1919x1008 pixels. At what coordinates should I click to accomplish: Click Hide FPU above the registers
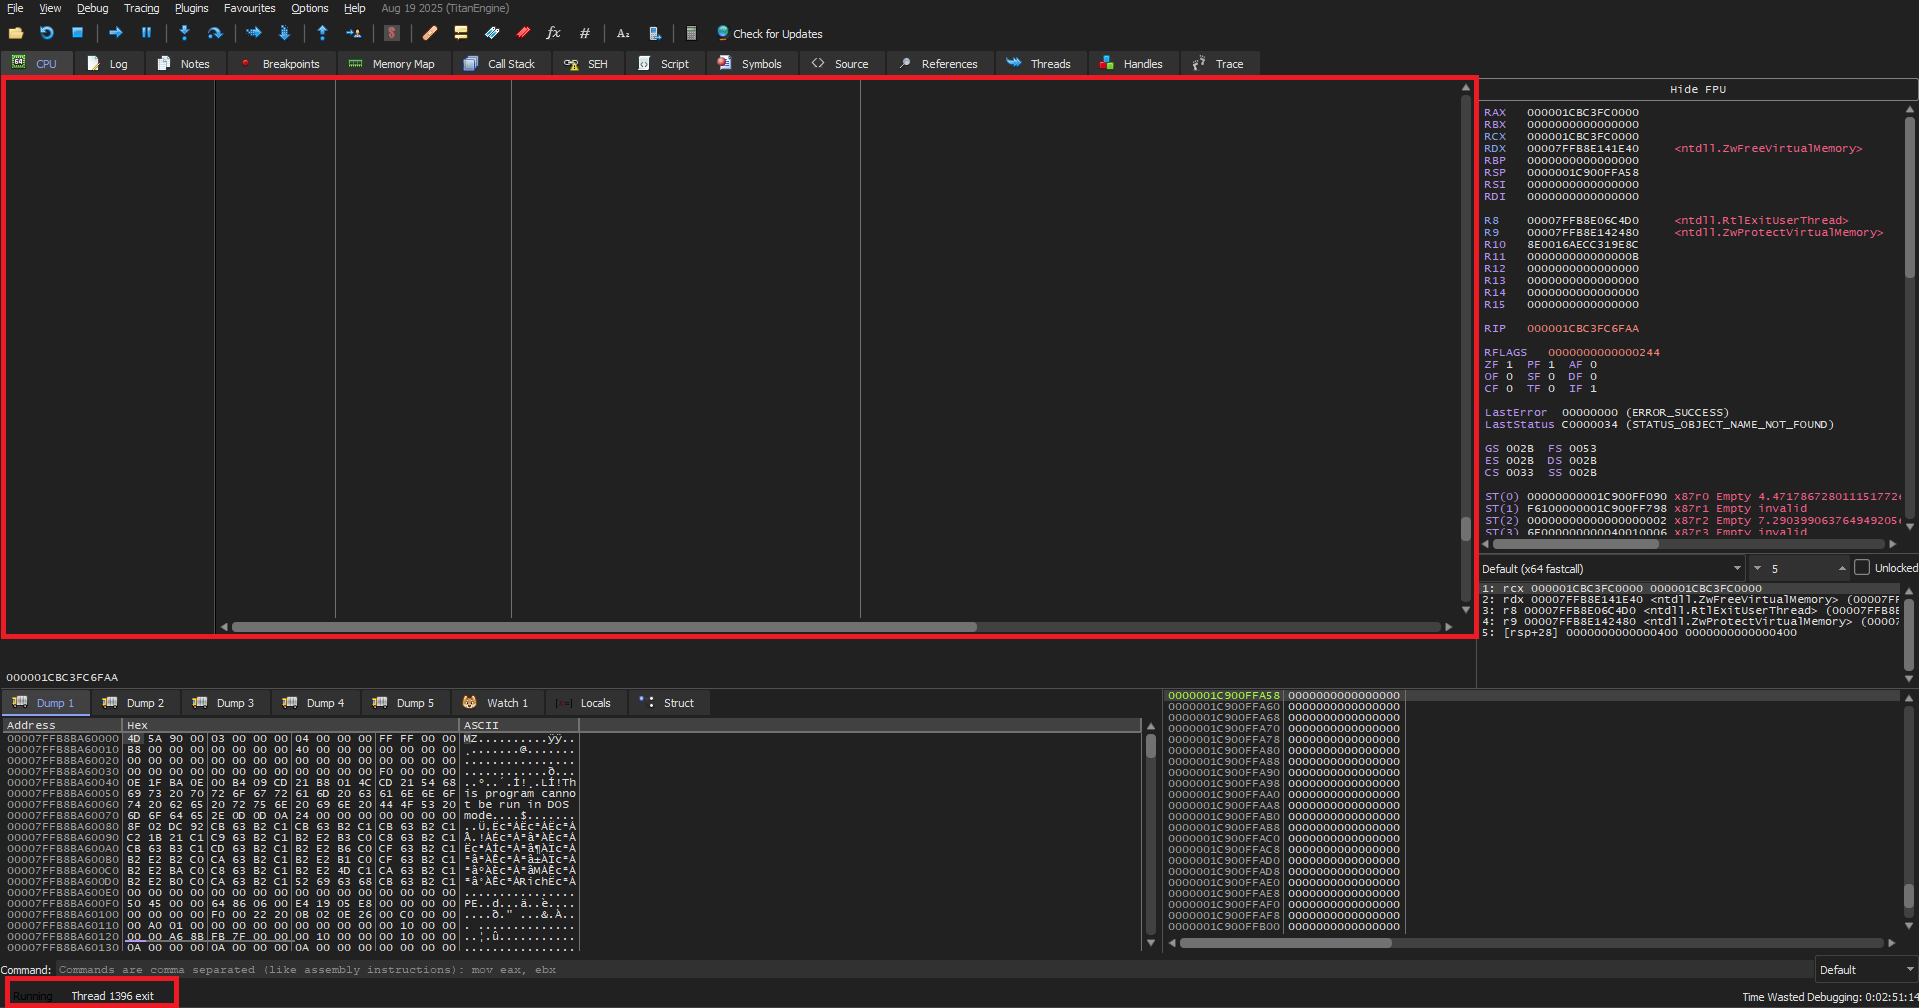pyautogui.click(x=1697, y=89)
